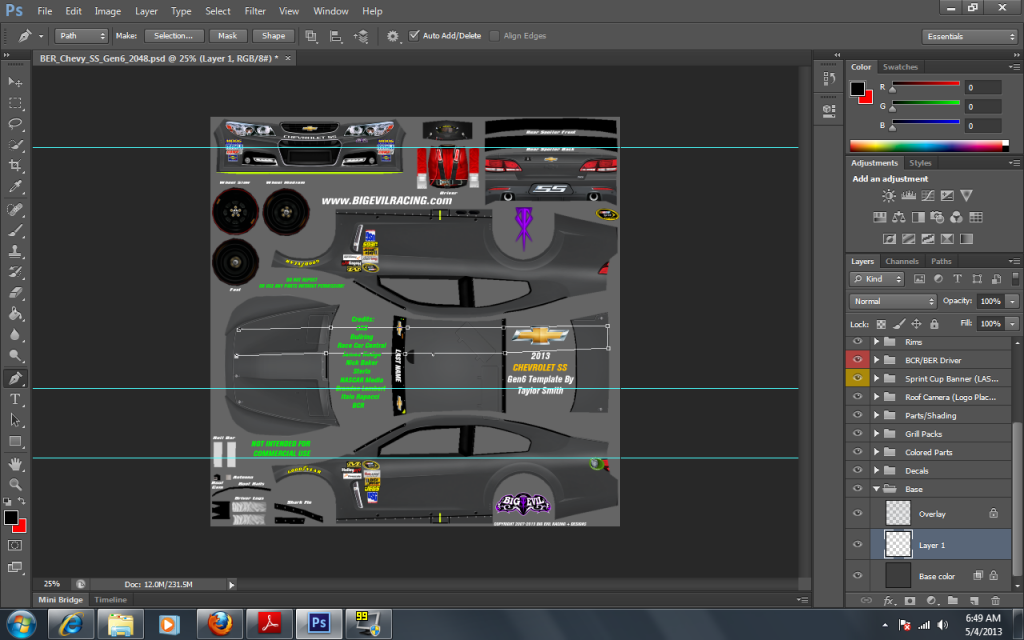Hide the Rims layer group
1024x640 pixels.
[857, 342]
